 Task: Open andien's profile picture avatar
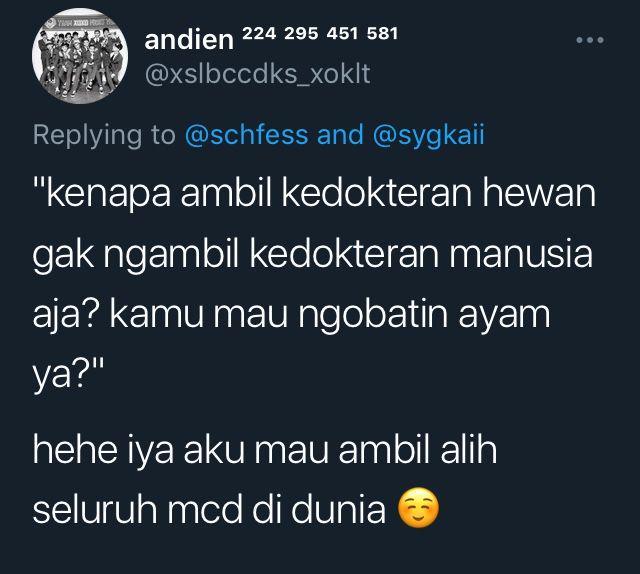pos(80,56)
